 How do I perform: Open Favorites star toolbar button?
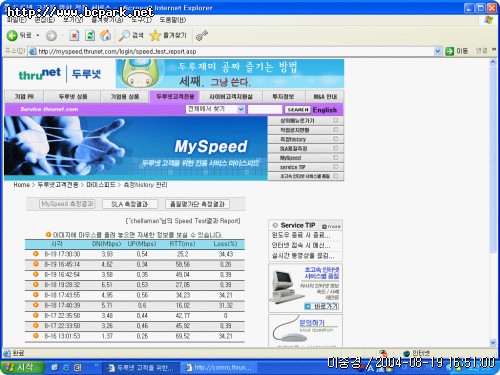coord(168,35)
